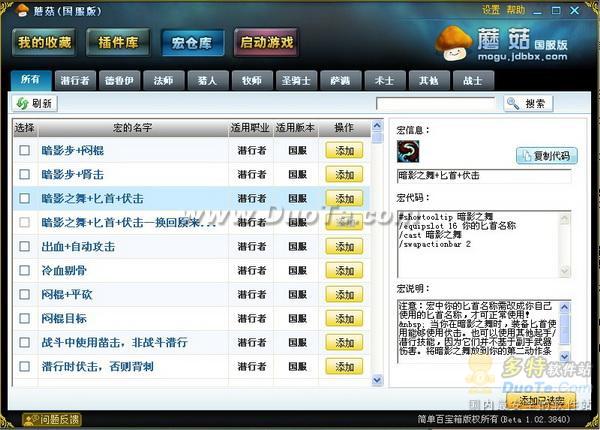Select the checkbox for 闷棍目标
600x430 pixels.
tap(25, 319)
